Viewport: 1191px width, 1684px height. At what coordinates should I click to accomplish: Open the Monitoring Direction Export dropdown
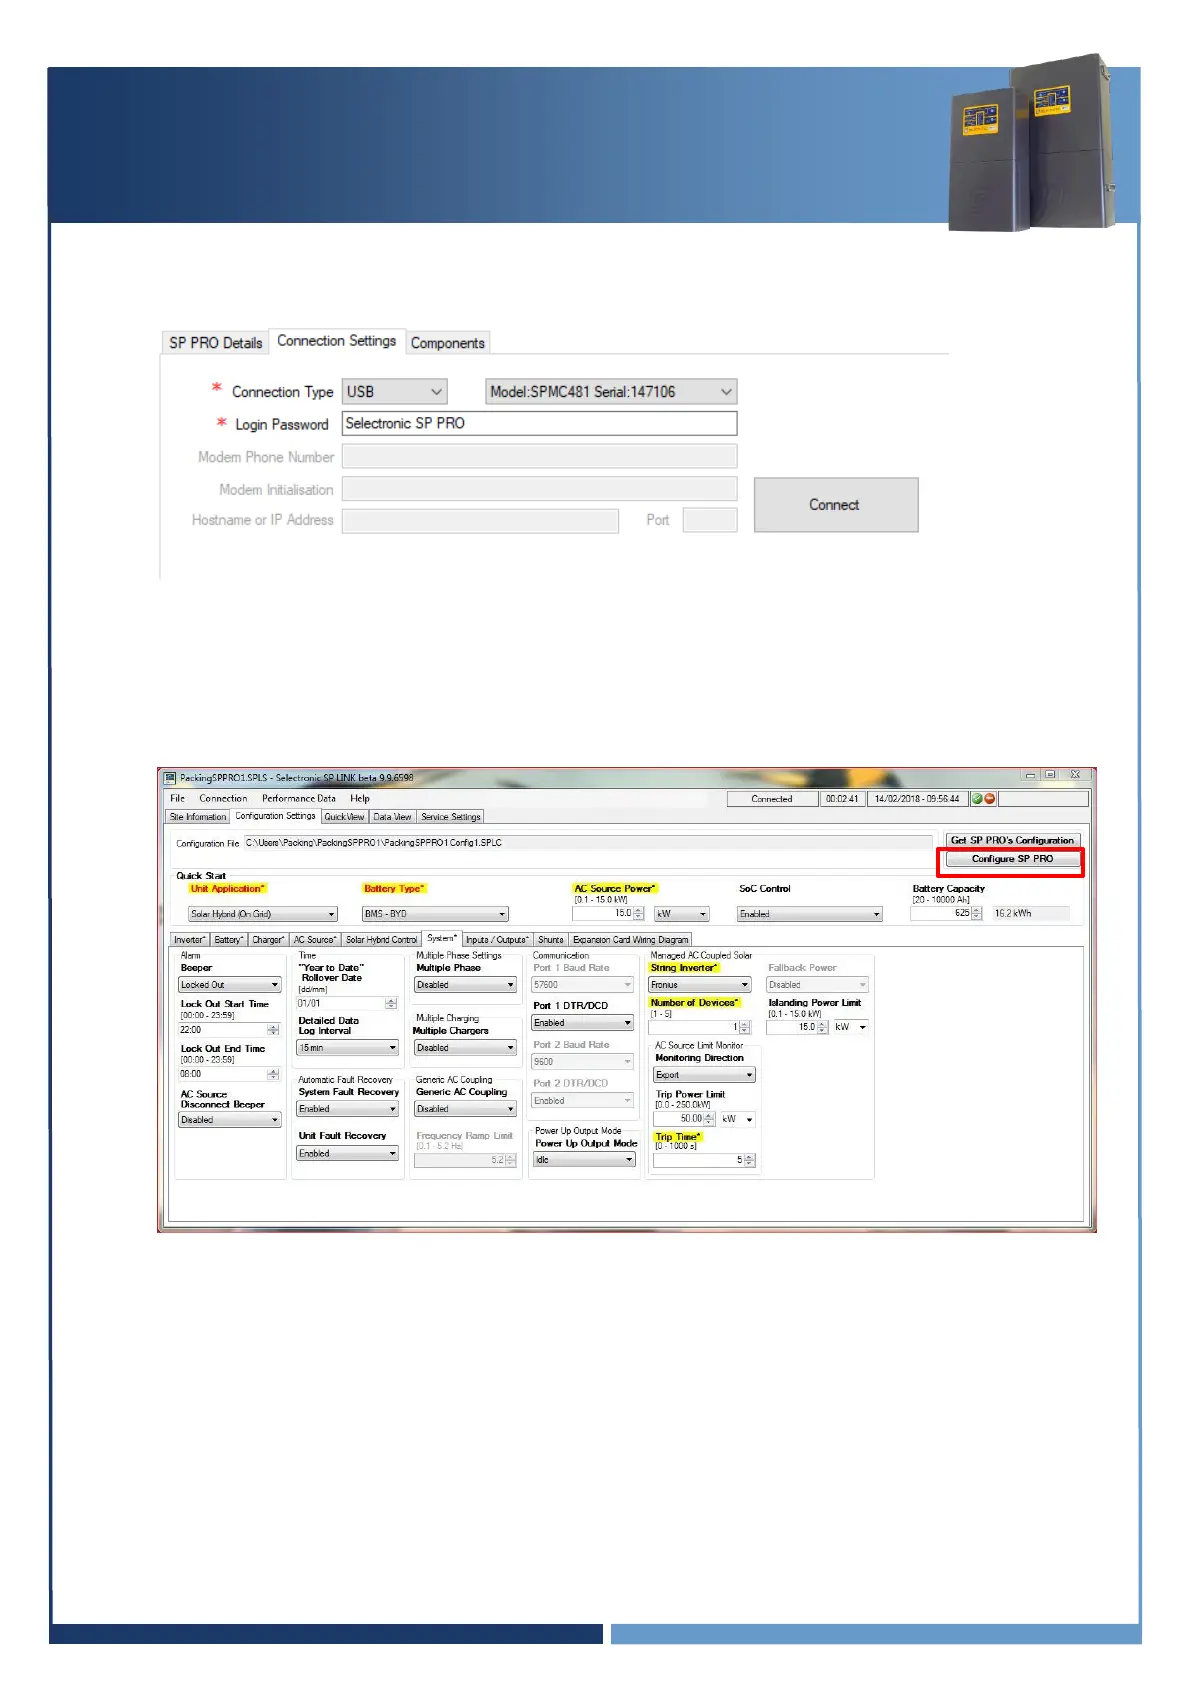704,1075
